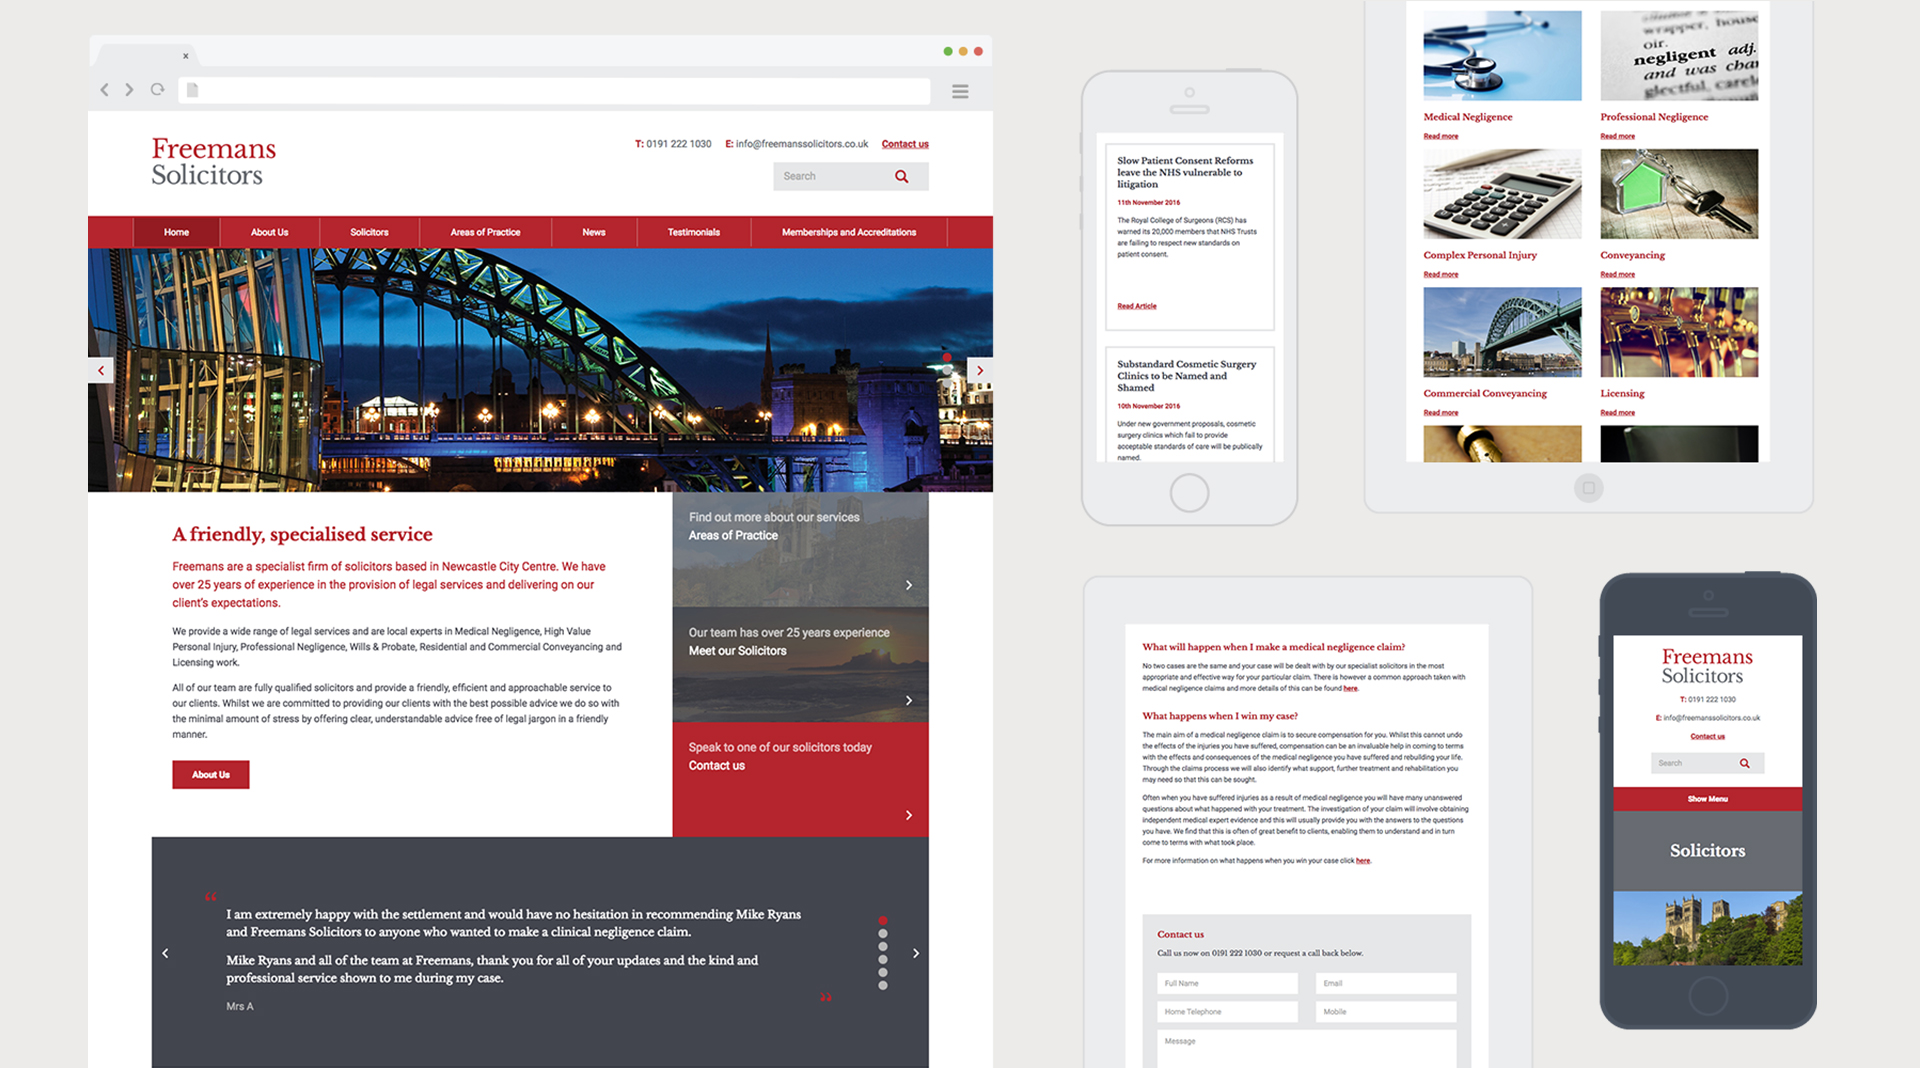1920x1068 pixels.
Task: Reload the page with the refresh icon
Action: (157, 89)
